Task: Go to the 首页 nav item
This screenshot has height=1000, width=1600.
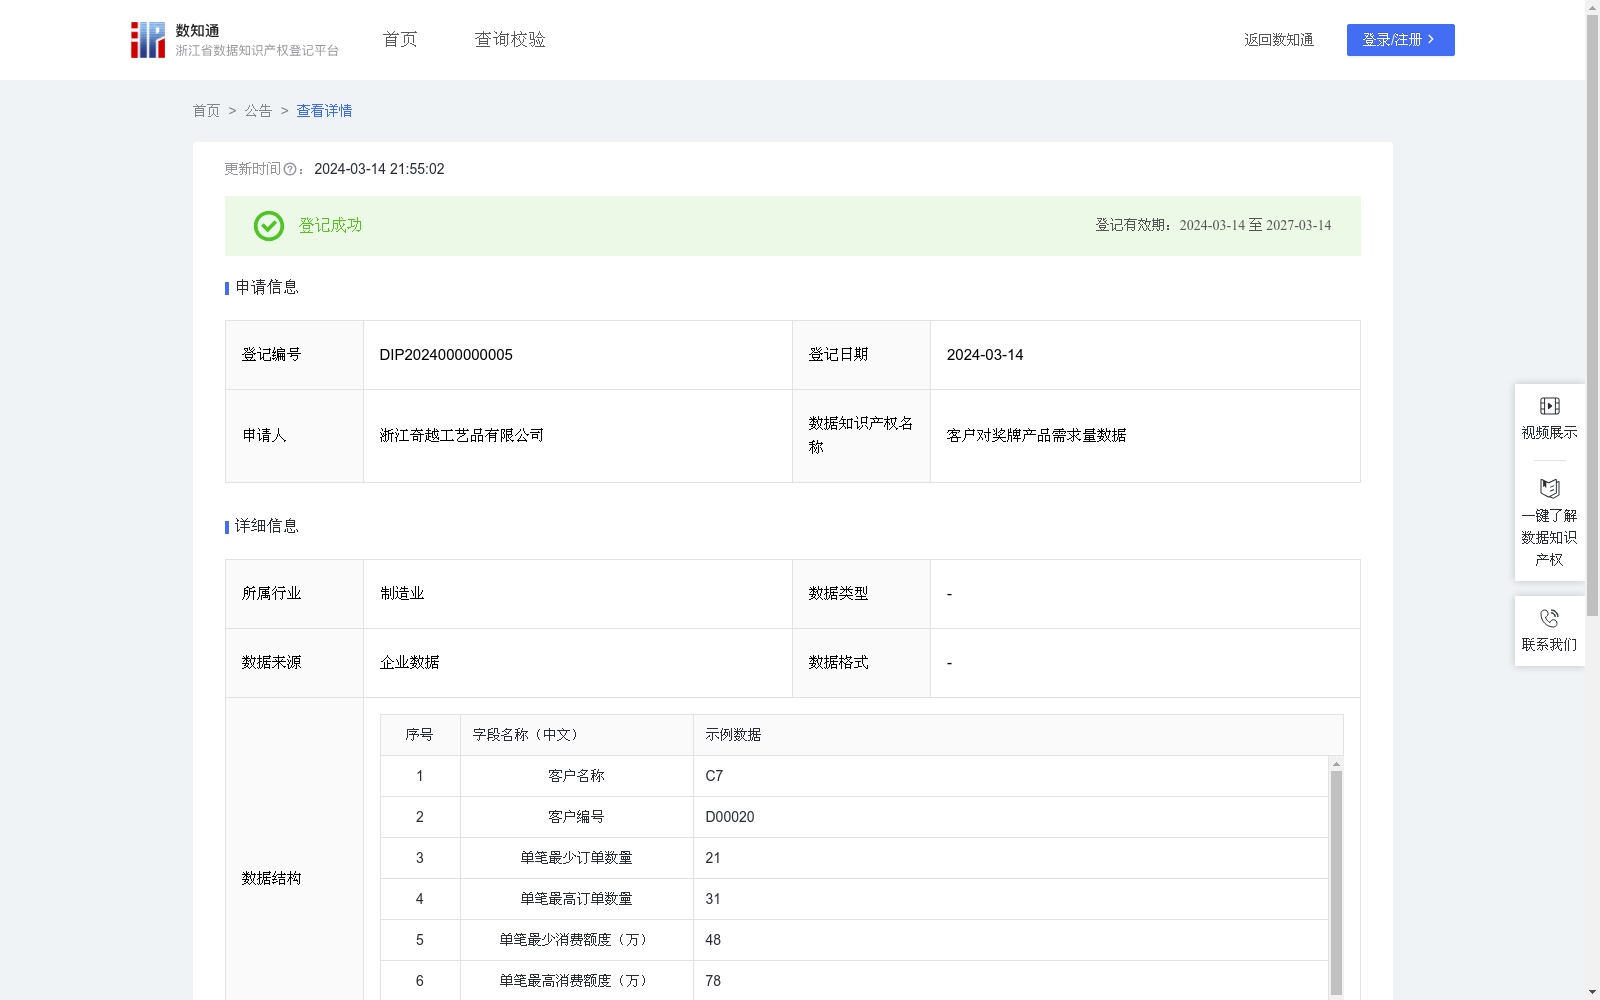Action: (x=400, y=40)
